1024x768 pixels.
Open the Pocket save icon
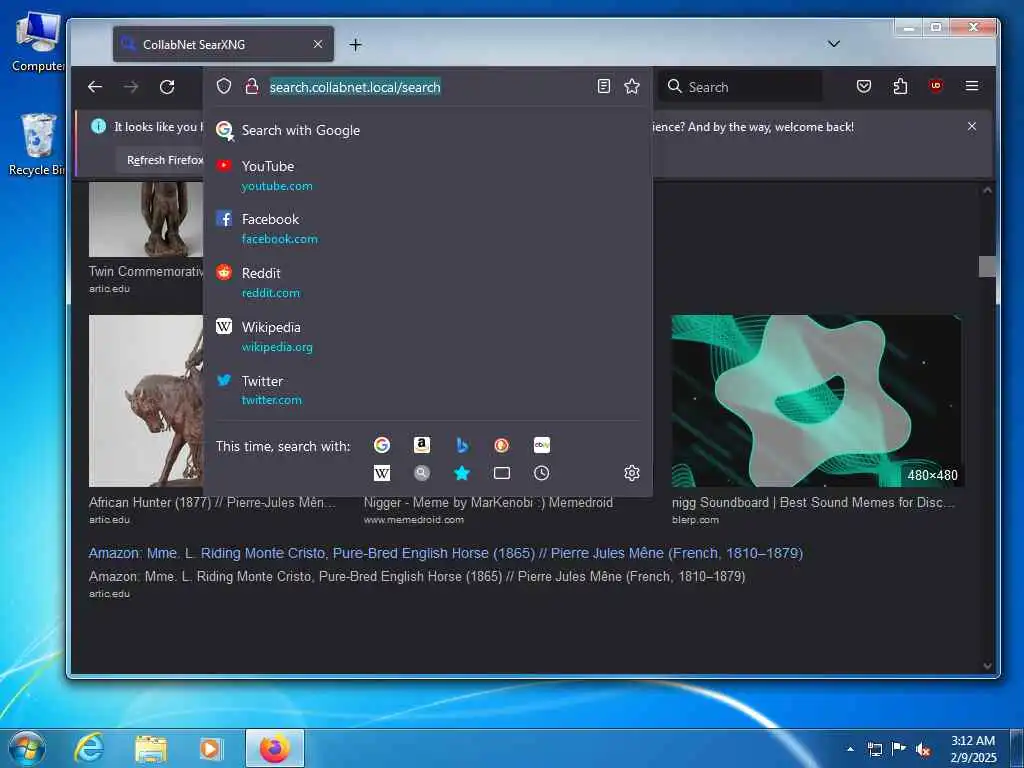coord(864,86)
